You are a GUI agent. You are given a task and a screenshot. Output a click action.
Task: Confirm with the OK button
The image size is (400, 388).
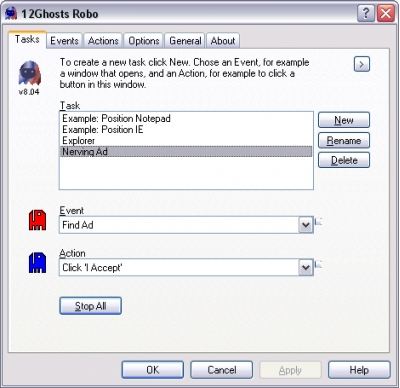(153, 370)
